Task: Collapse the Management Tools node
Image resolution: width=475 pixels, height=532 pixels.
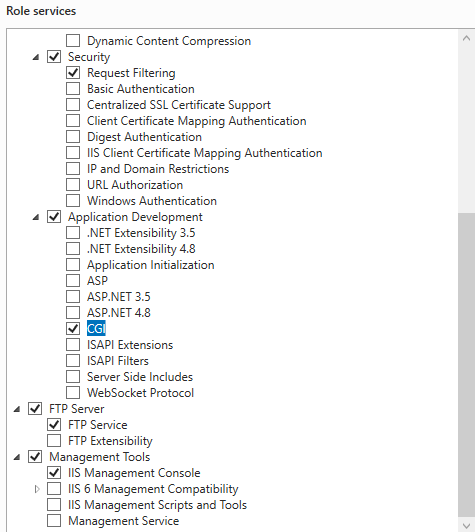Action: point(17,458)
